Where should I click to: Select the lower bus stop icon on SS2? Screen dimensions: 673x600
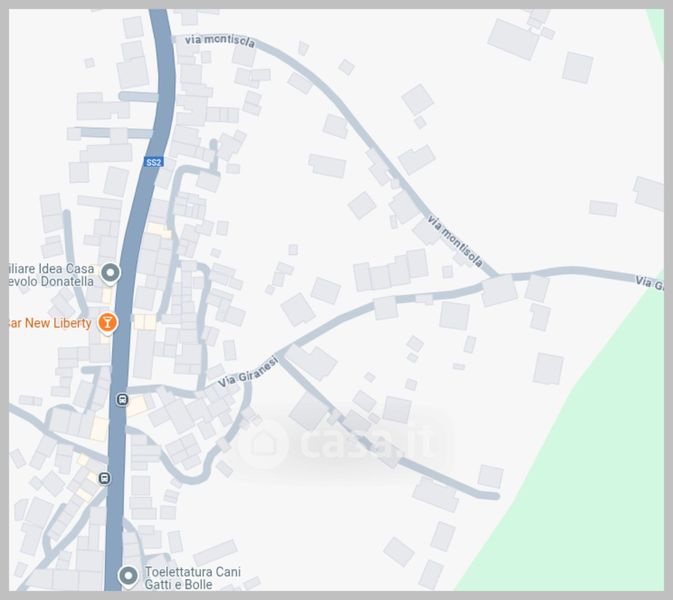(x=104, y=478)
